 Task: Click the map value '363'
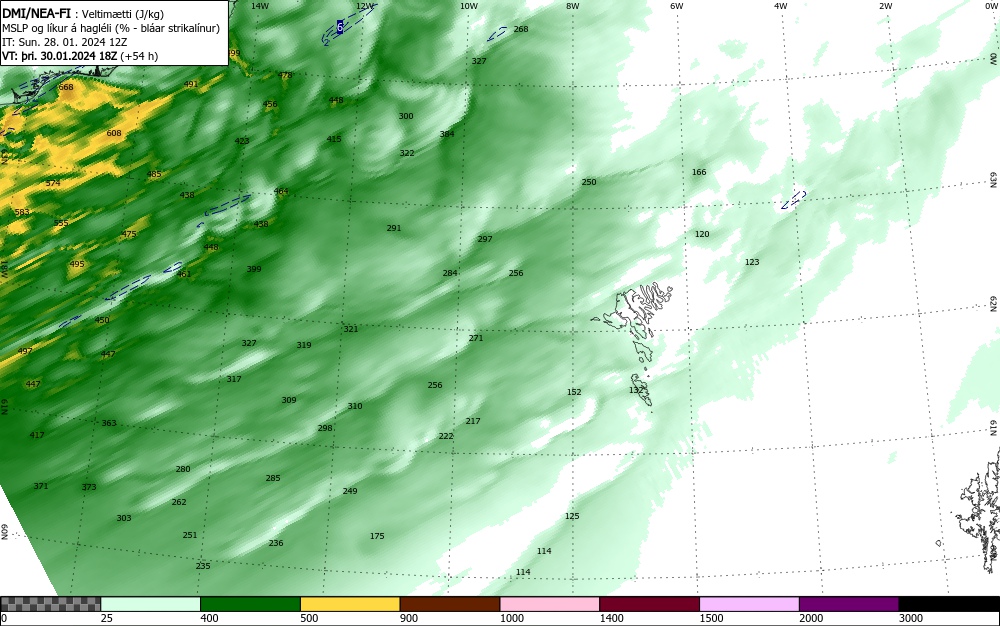(109, 423)
